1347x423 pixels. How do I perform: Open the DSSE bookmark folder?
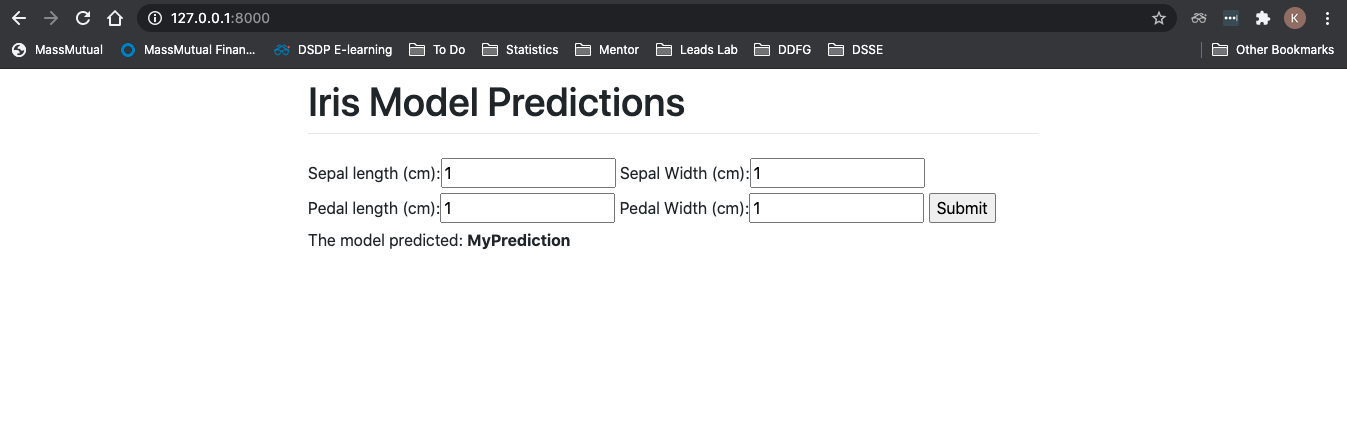(856, 49)
